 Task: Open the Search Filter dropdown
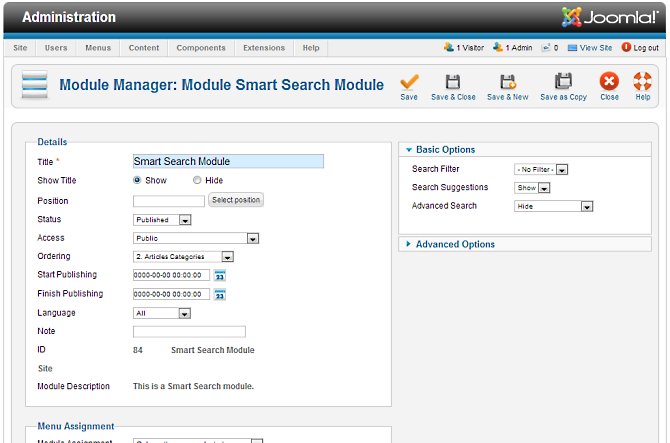[x=541, y=170]
